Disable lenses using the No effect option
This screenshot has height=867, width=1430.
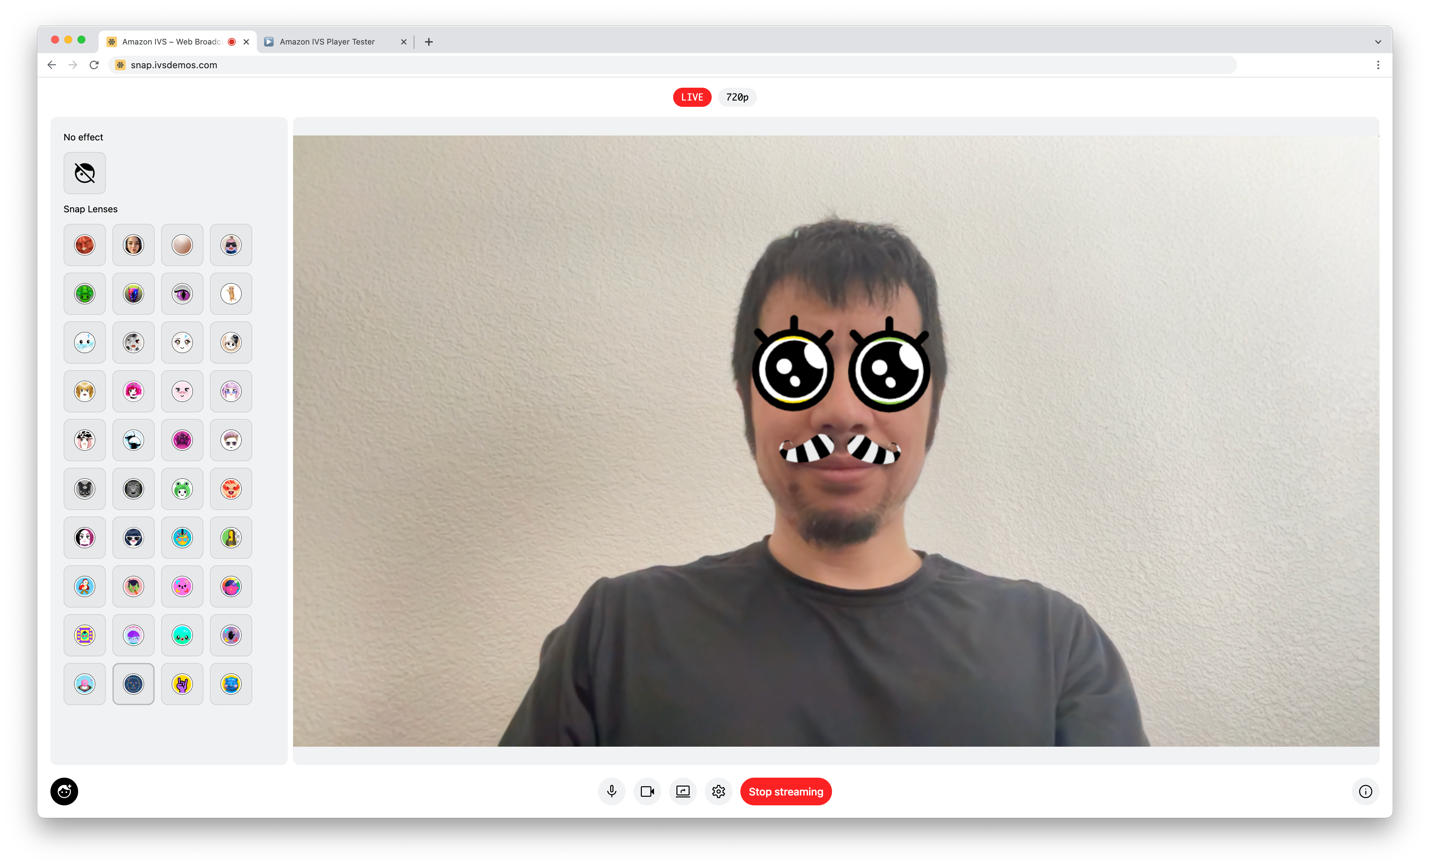tap(84, 173)
